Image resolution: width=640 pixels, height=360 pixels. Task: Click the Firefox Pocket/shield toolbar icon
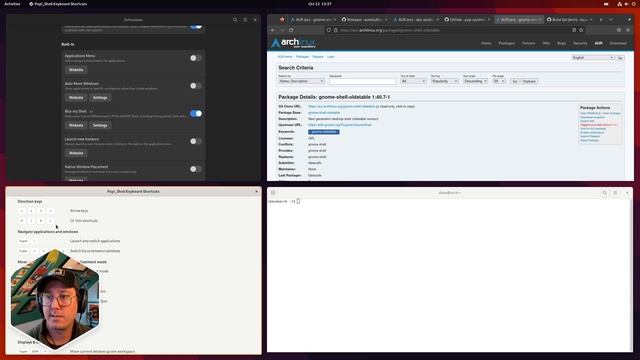tap(619, 30)
